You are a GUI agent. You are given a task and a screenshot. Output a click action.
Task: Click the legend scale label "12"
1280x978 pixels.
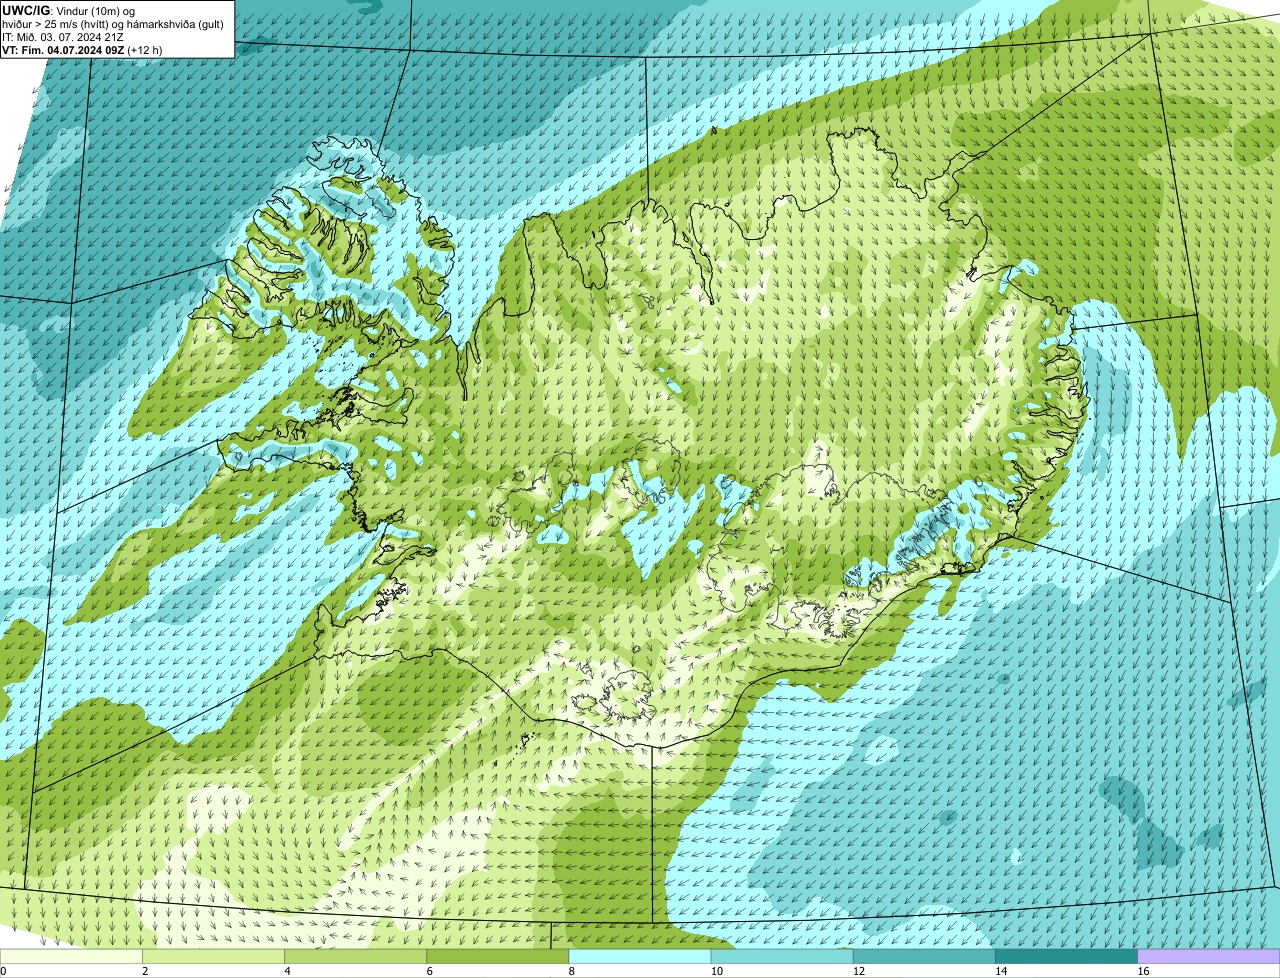(859, 971)
